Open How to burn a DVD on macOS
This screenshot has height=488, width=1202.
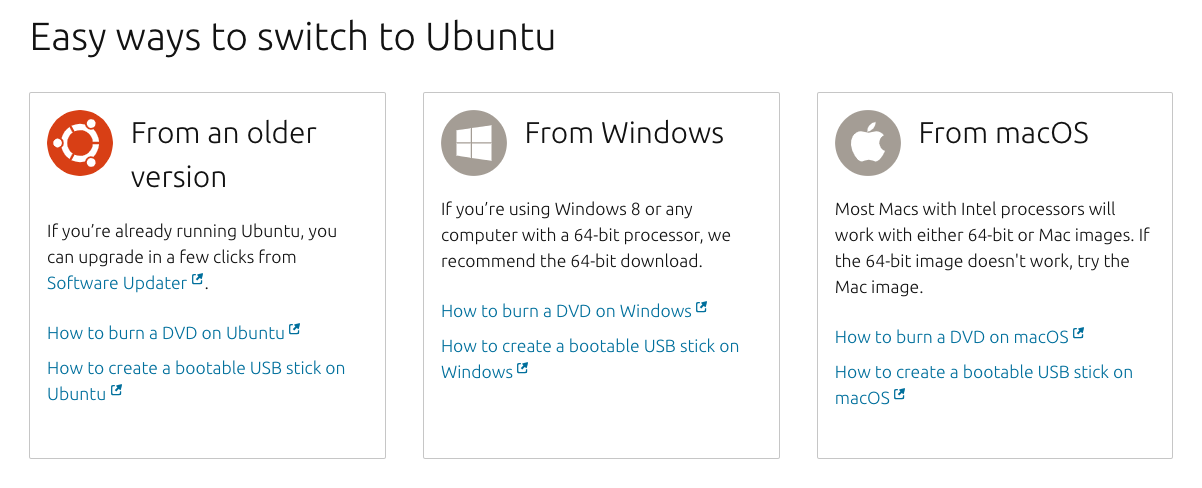[x=952, y=337]
